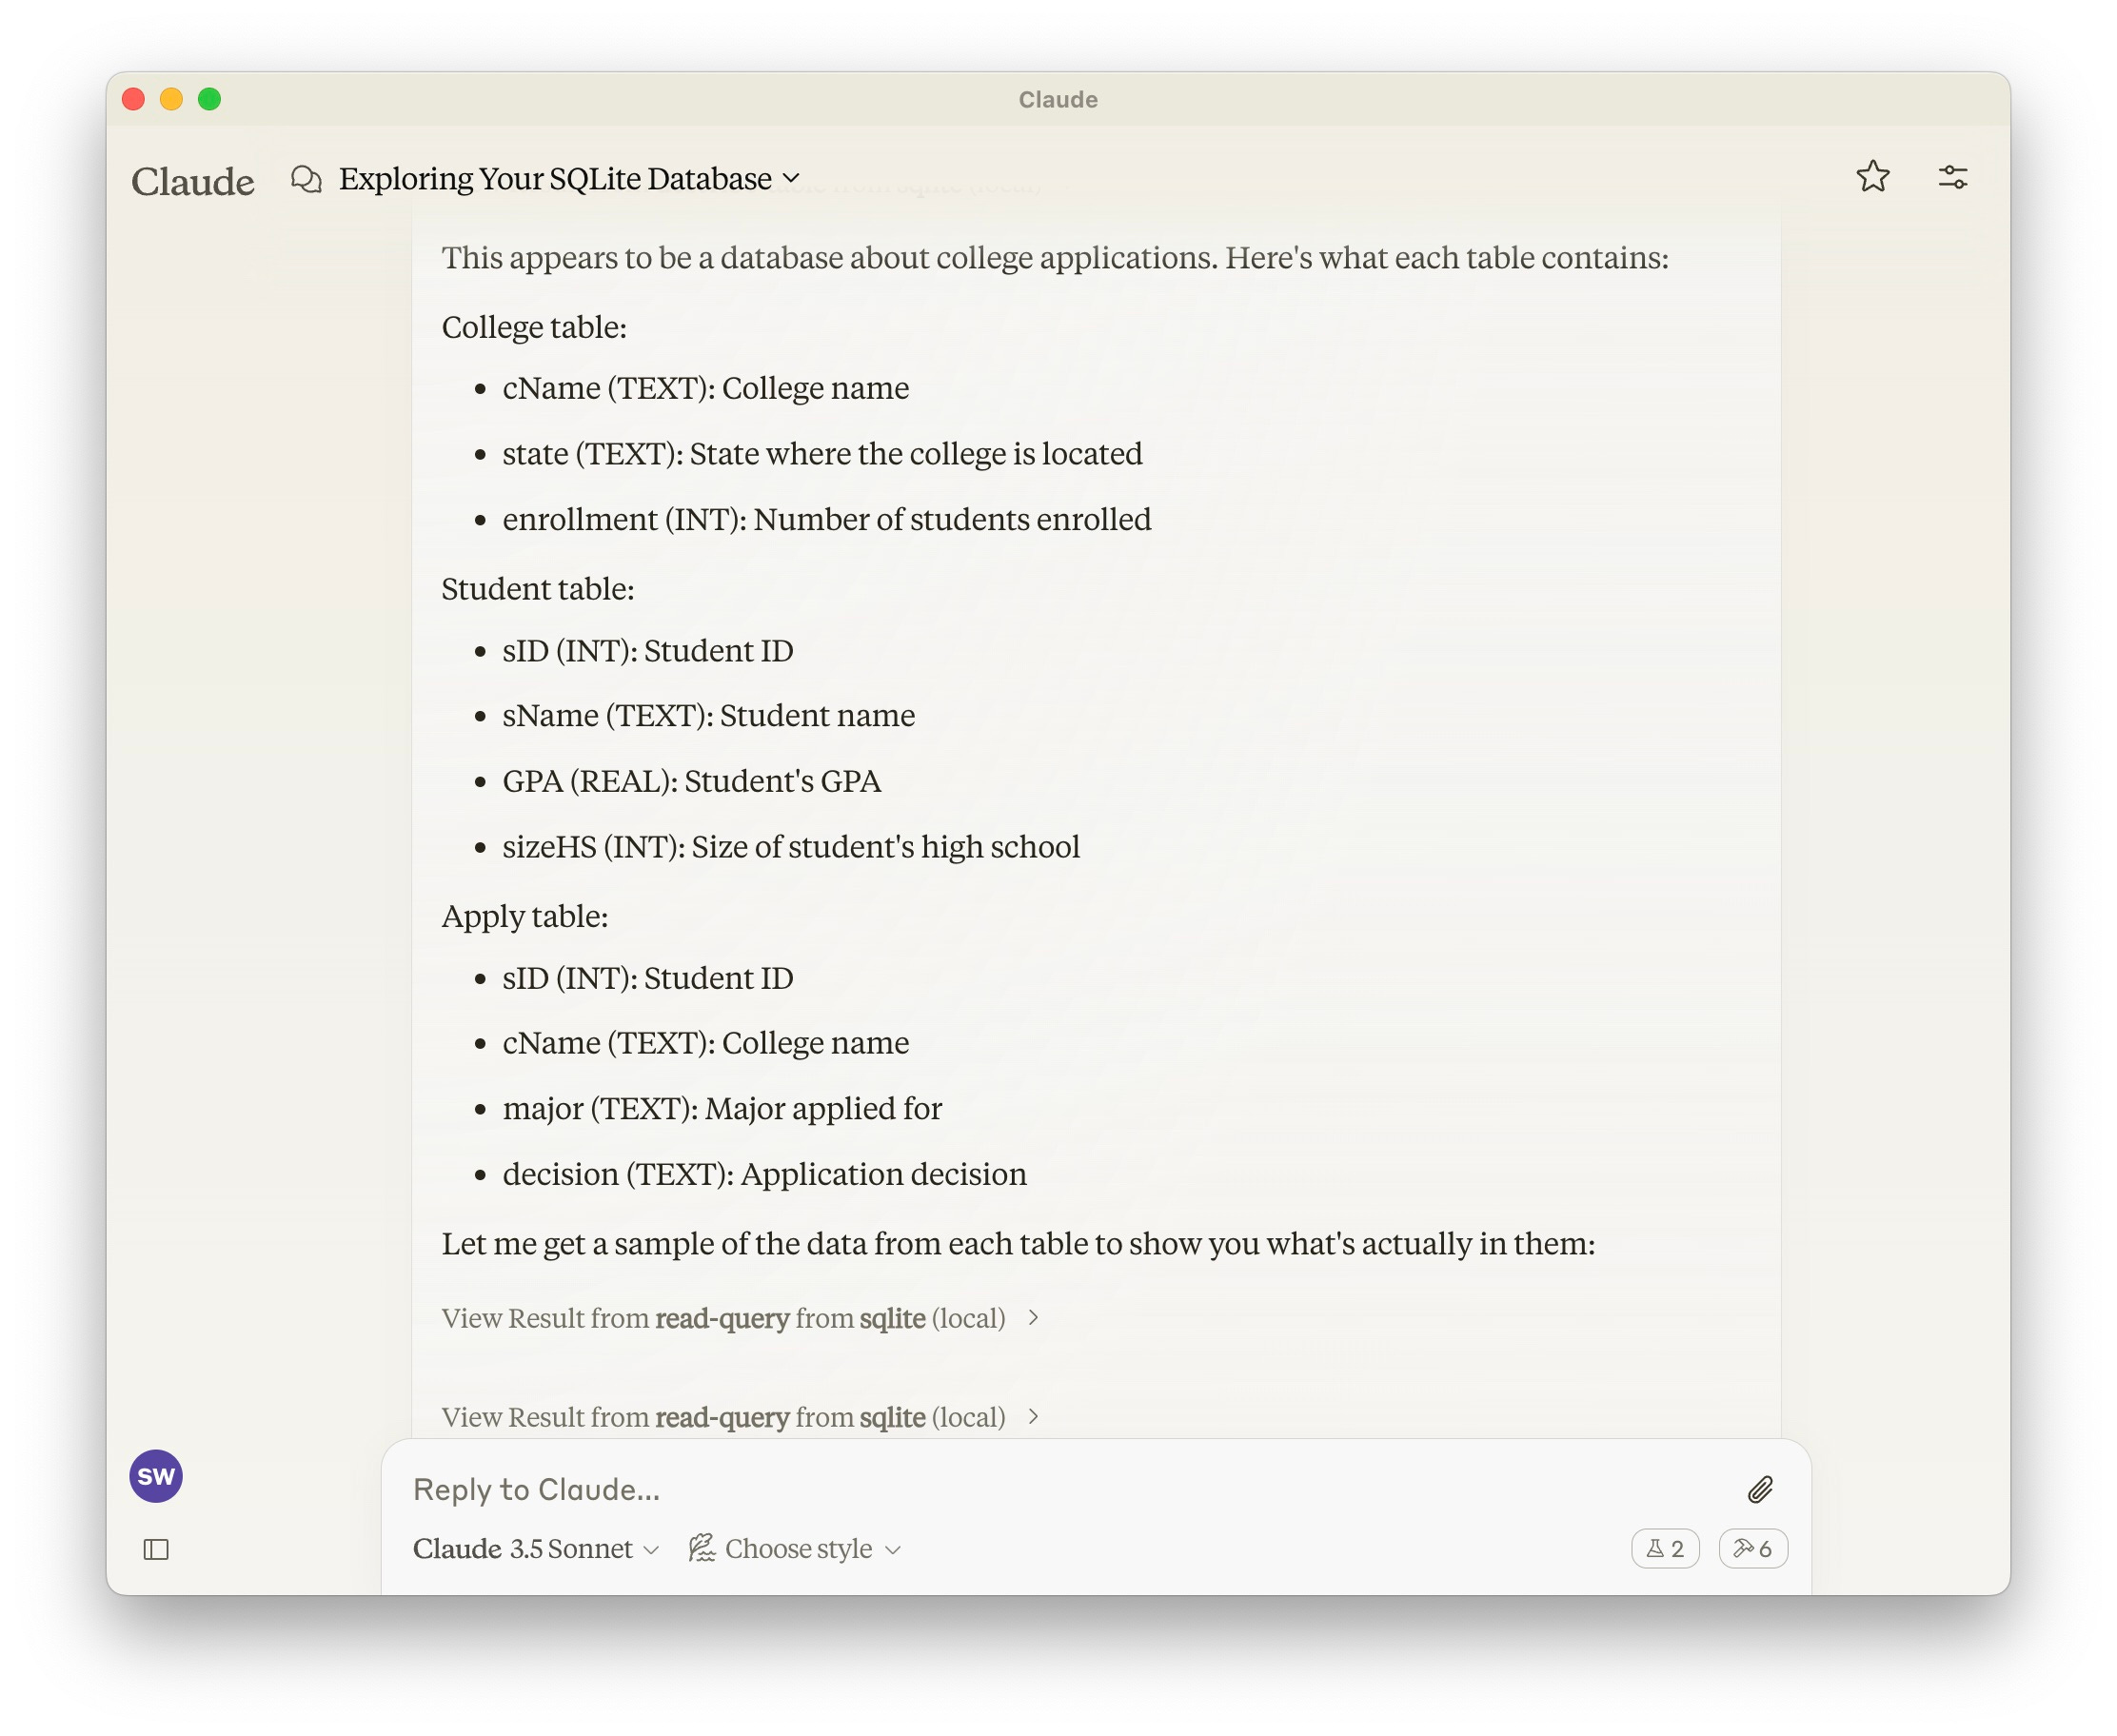The image size is (2117, 1736).
Task: Click 'sizeHS (INT): Size of student's high school'
Action: [x=791, y=846]
